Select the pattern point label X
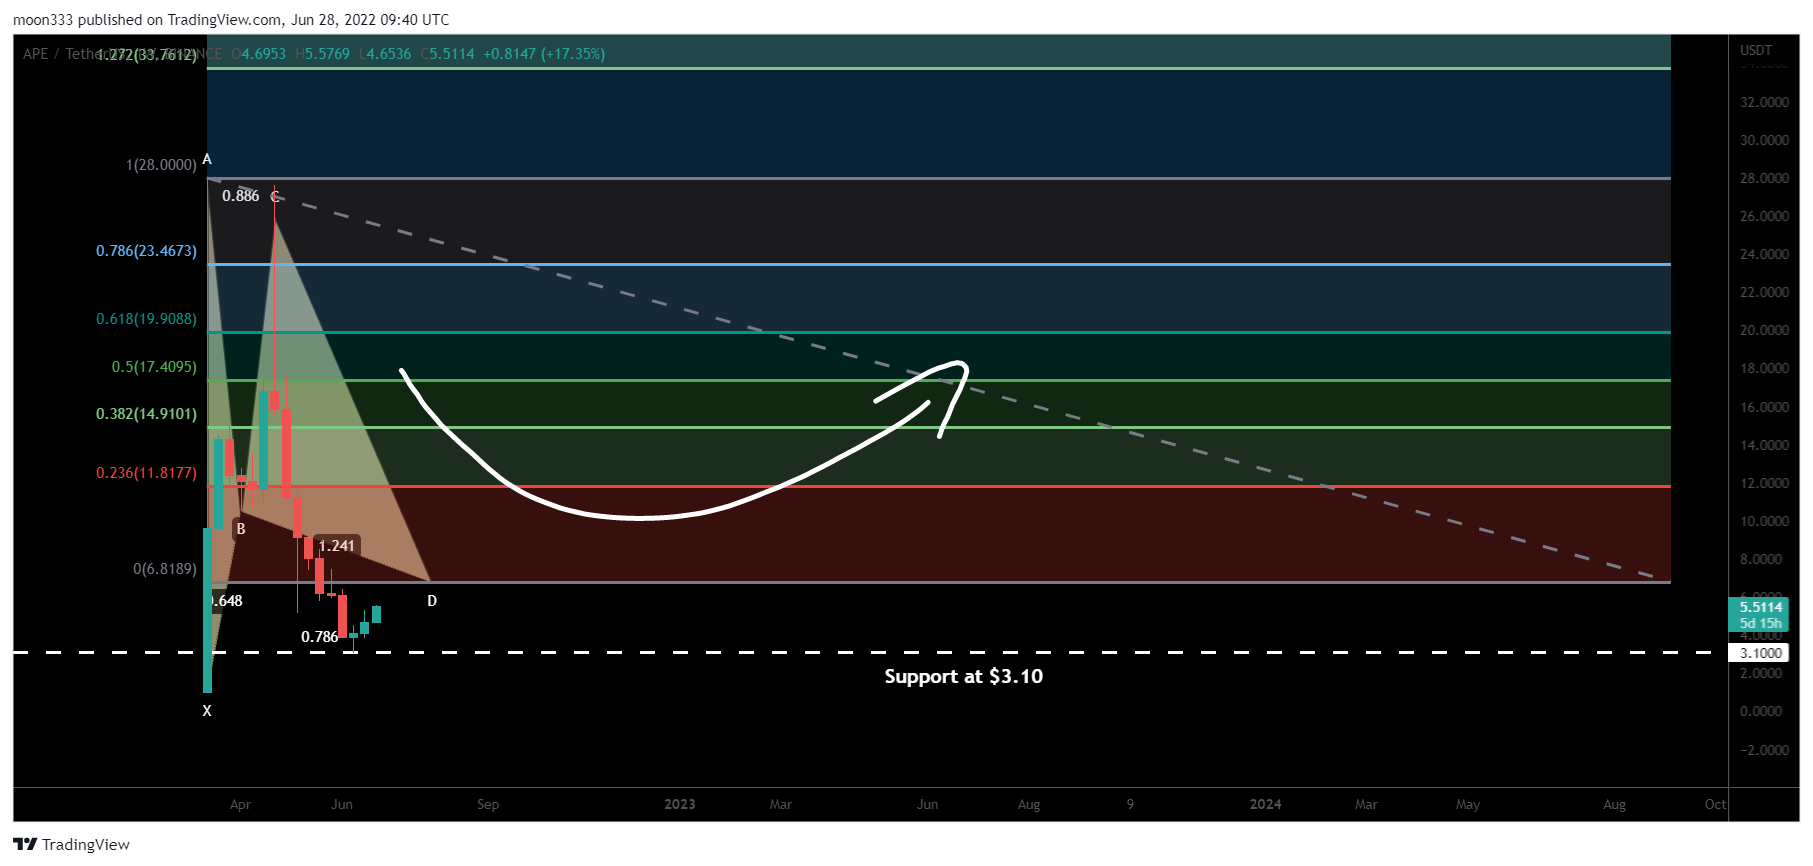 (207, 711)
